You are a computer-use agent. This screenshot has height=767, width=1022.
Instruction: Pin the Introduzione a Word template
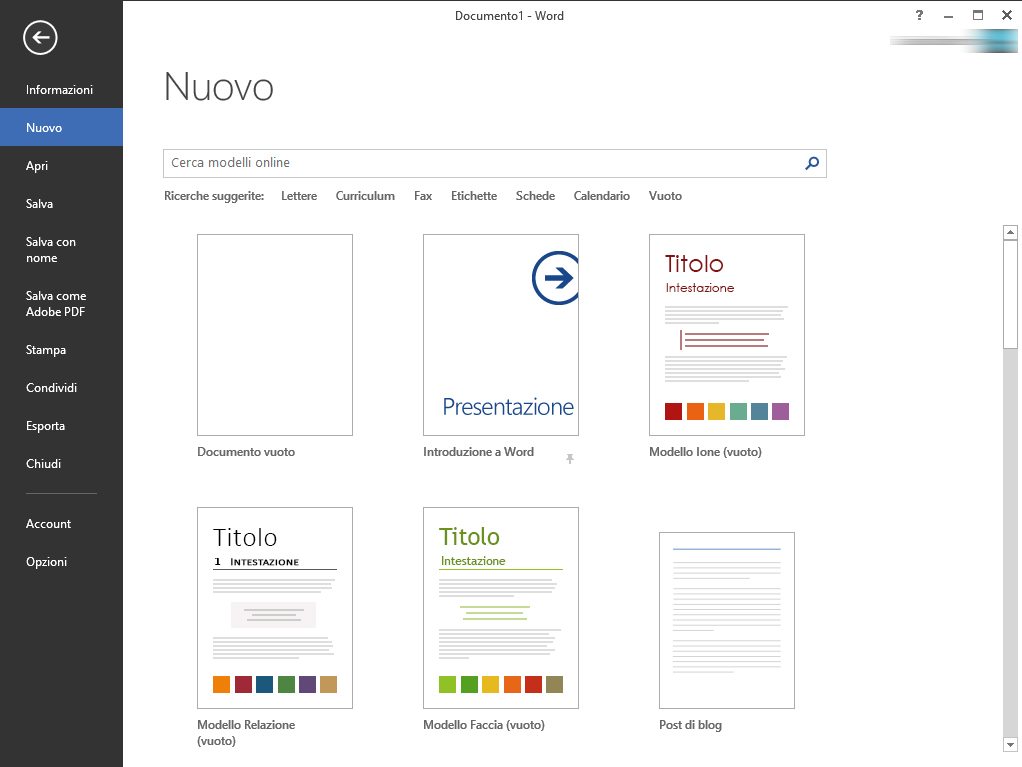(x=570, y=458)
